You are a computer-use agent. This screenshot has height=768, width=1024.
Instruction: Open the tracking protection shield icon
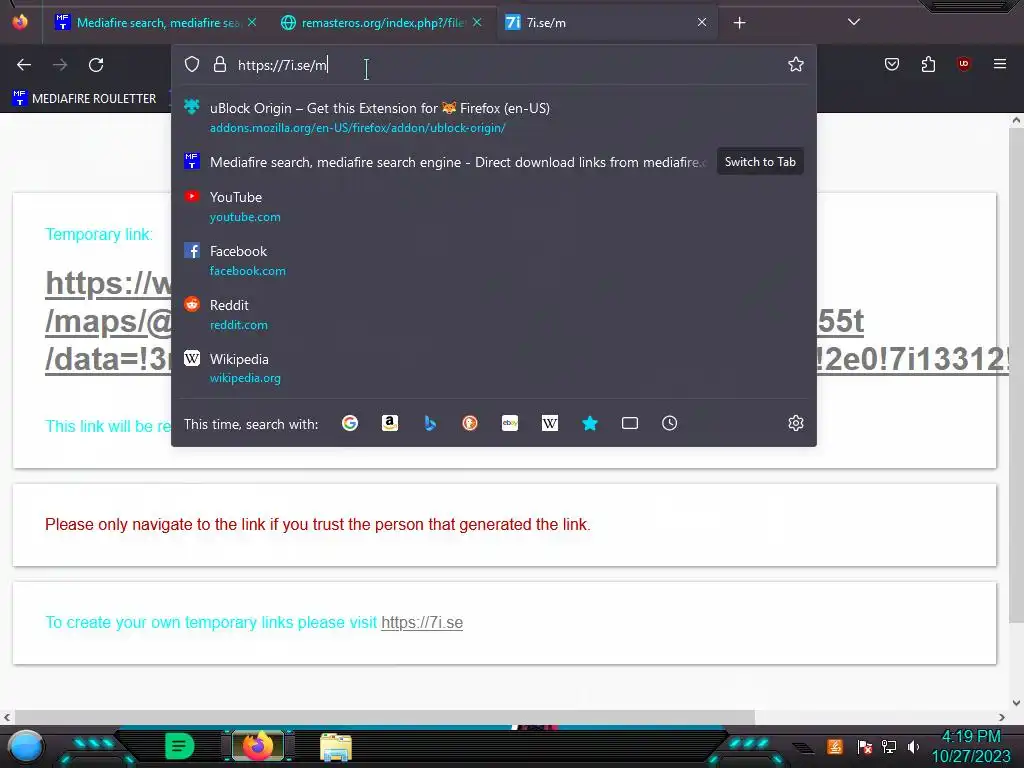click(191, 64)
